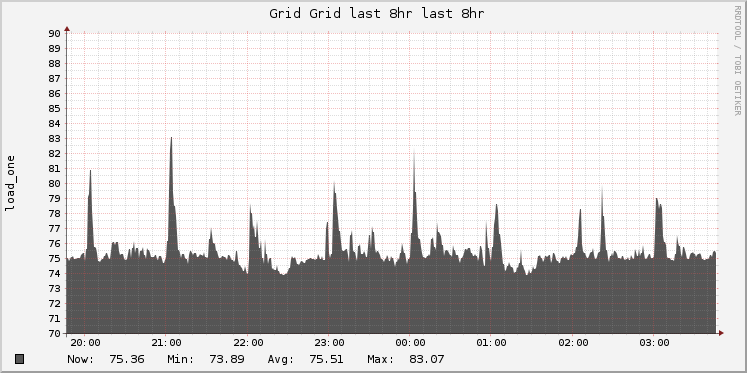
Task: Click the 70 label on y-axis
Action: [54, 333]
